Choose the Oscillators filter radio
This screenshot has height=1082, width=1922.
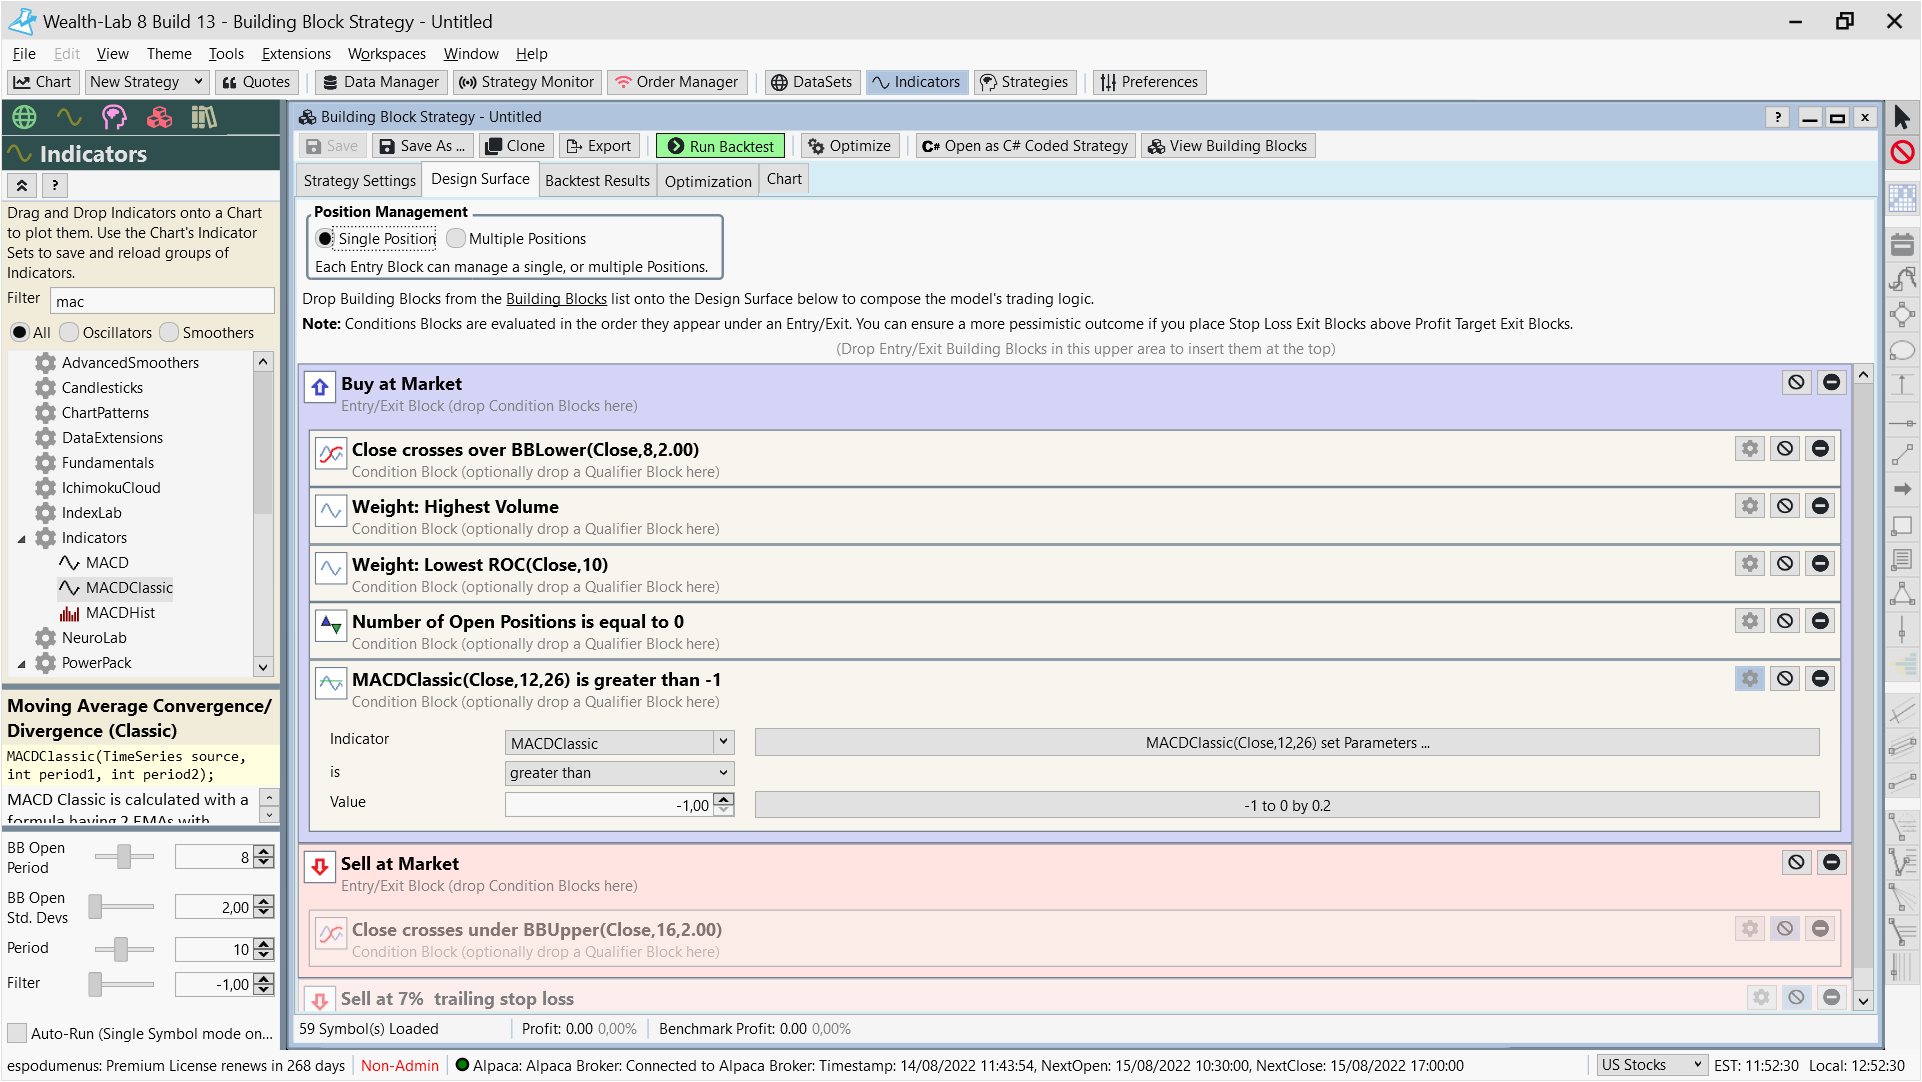coord(69,333)
